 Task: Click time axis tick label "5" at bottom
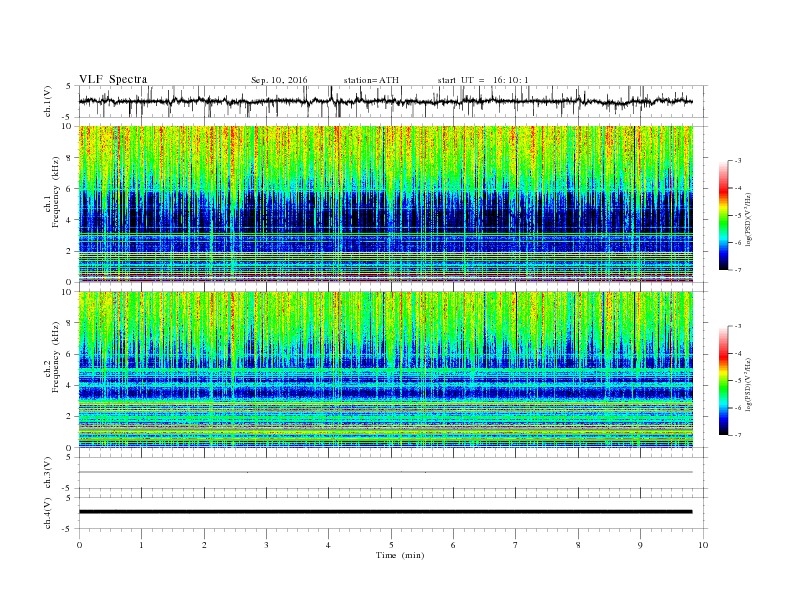391,545
